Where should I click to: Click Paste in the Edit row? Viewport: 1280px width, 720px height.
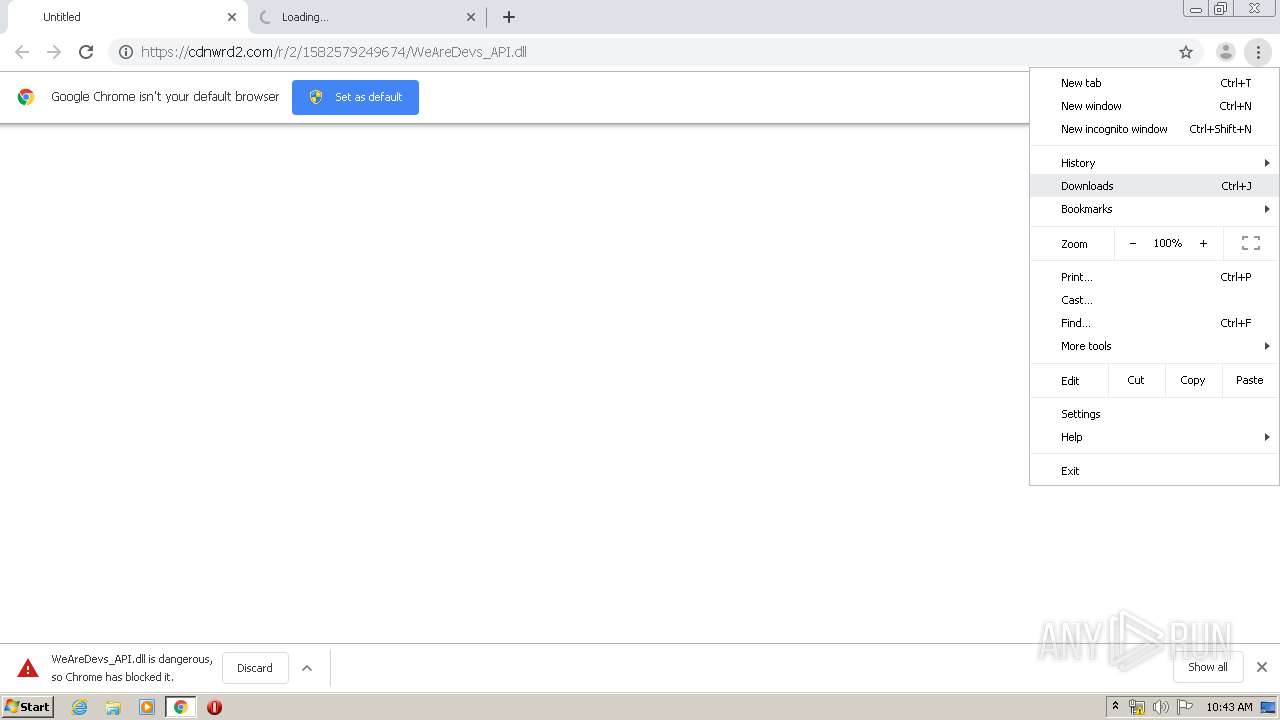pyautogui.click(x=1250, y=380)
